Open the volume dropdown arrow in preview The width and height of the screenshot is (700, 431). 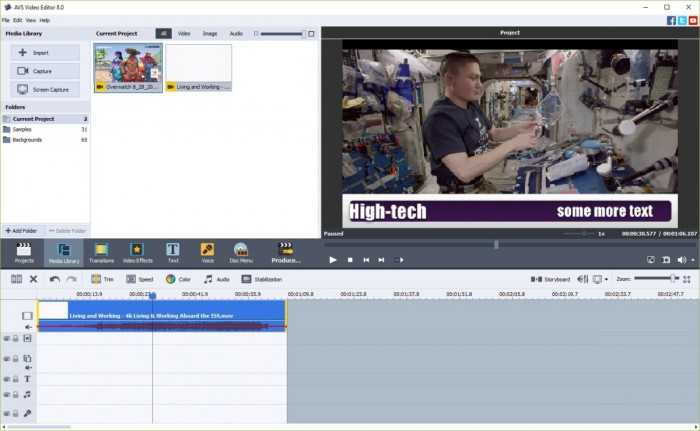(693, 259)
